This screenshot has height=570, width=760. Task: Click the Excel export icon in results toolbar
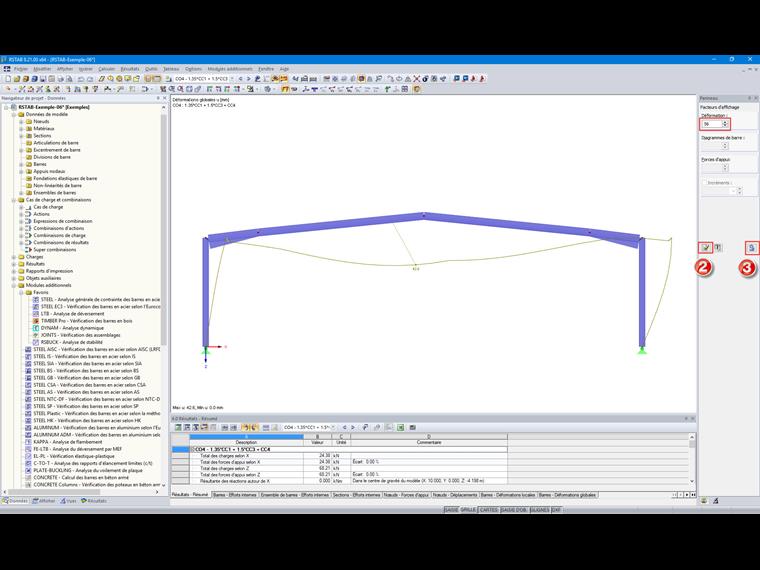401,428
